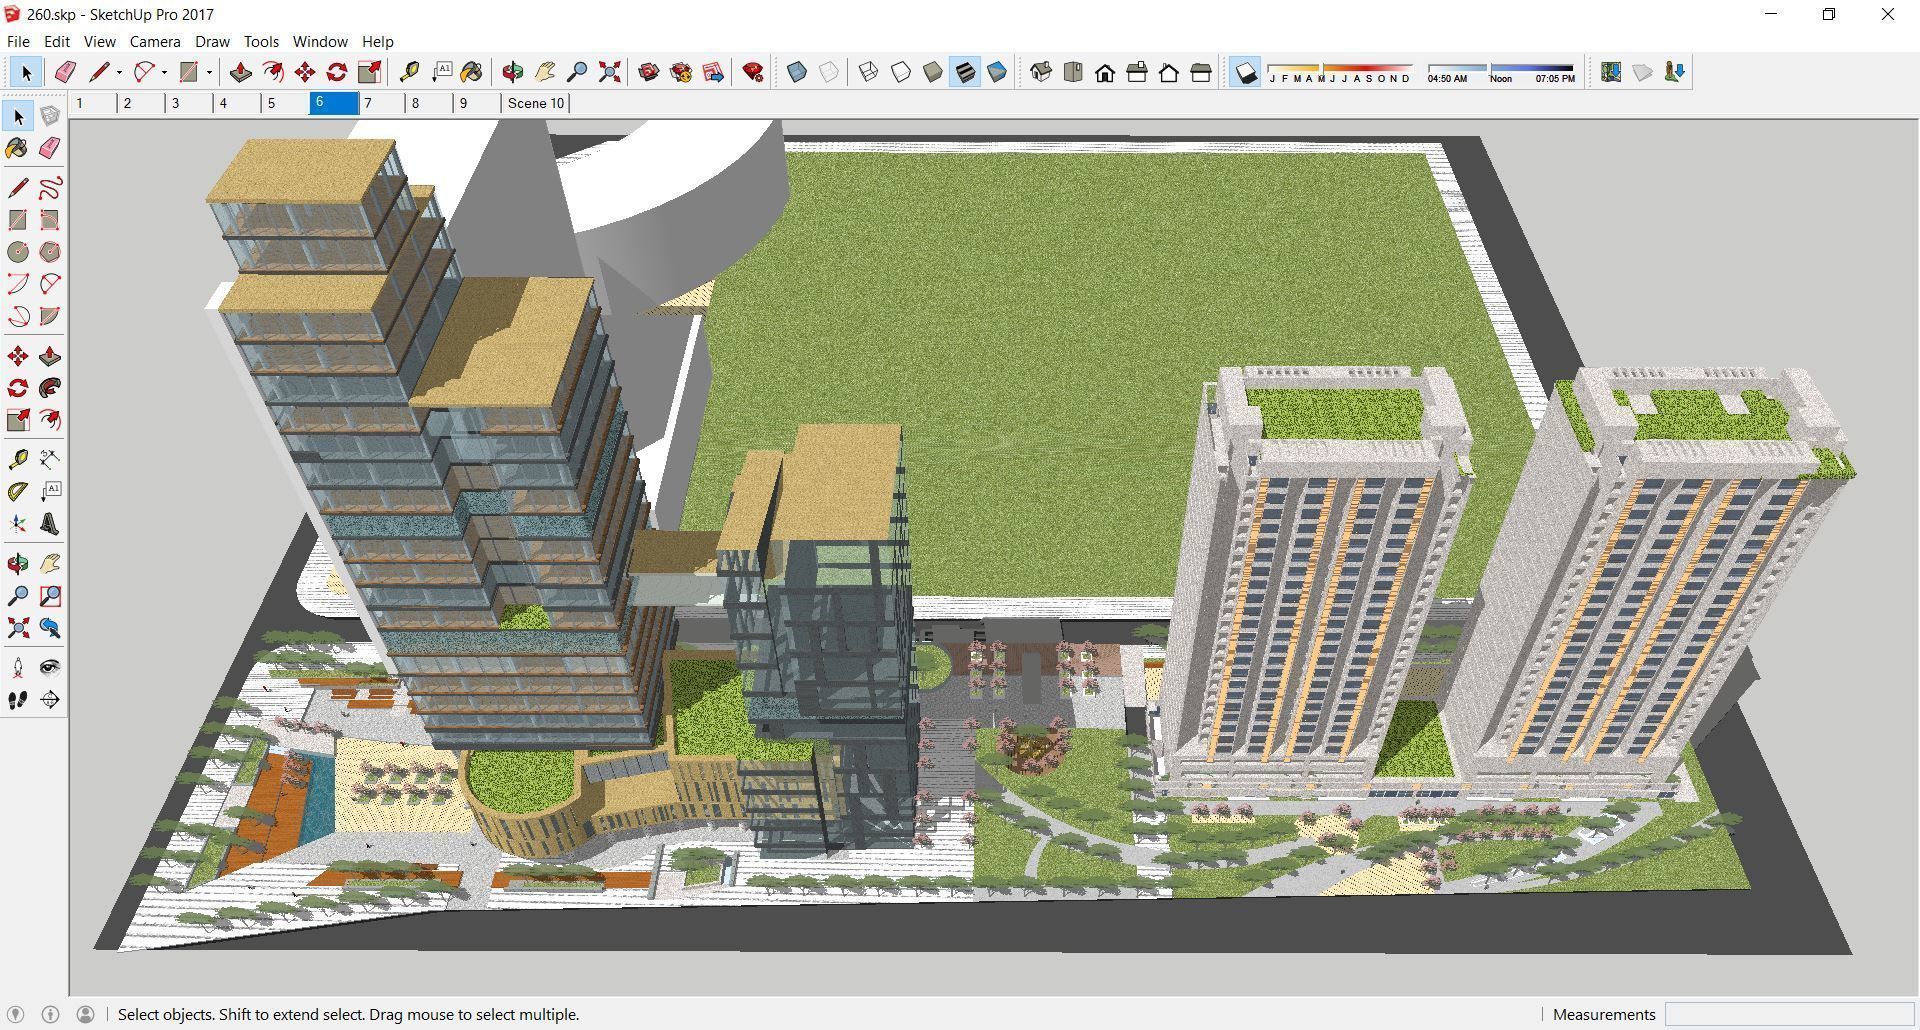Toggle X-Ray face style

pyautogui.click(x=797, y=72)
